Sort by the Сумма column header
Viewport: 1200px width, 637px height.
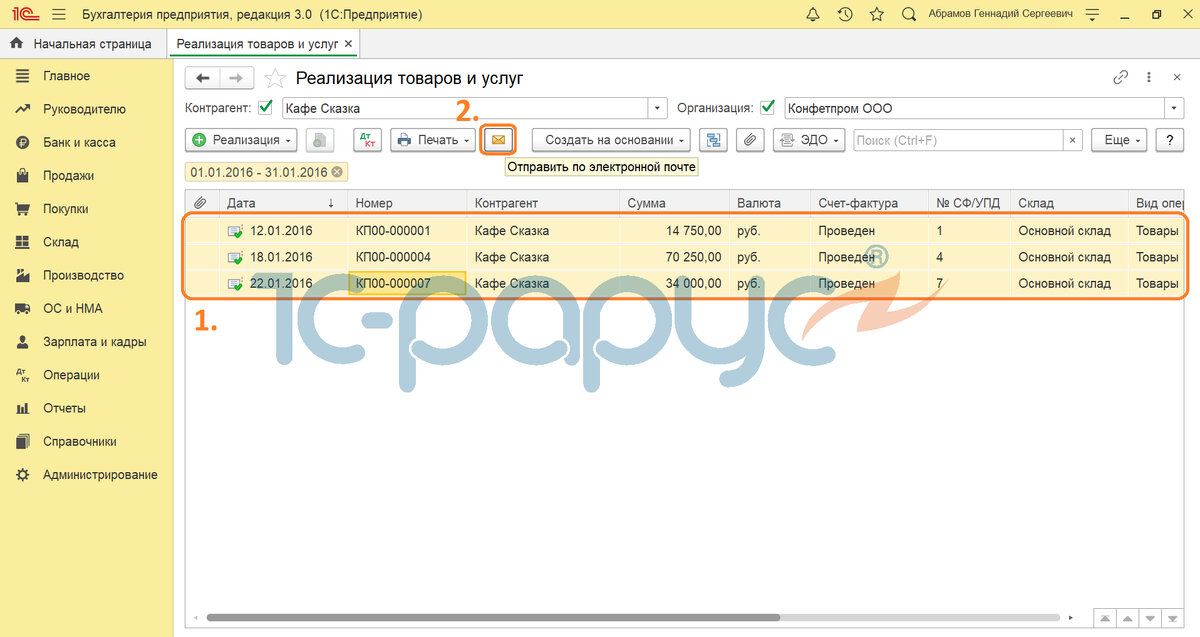click(675, 203)
